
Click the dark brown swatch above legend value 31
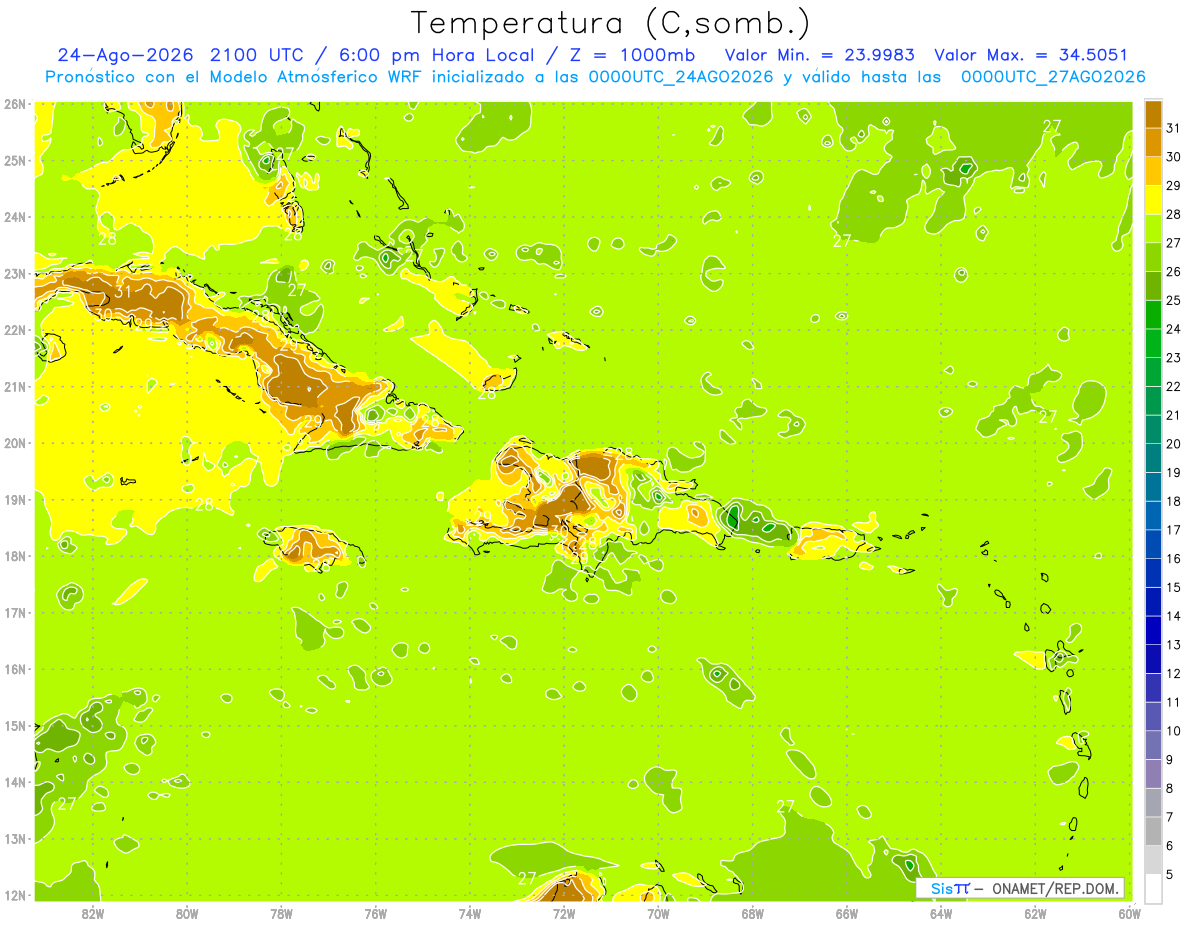(x=1154, y=113)
